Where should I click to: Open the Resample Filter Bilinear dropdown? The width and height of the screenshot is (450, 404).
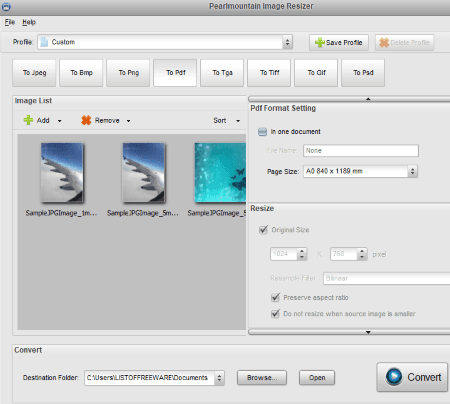(x=386, y=278)
